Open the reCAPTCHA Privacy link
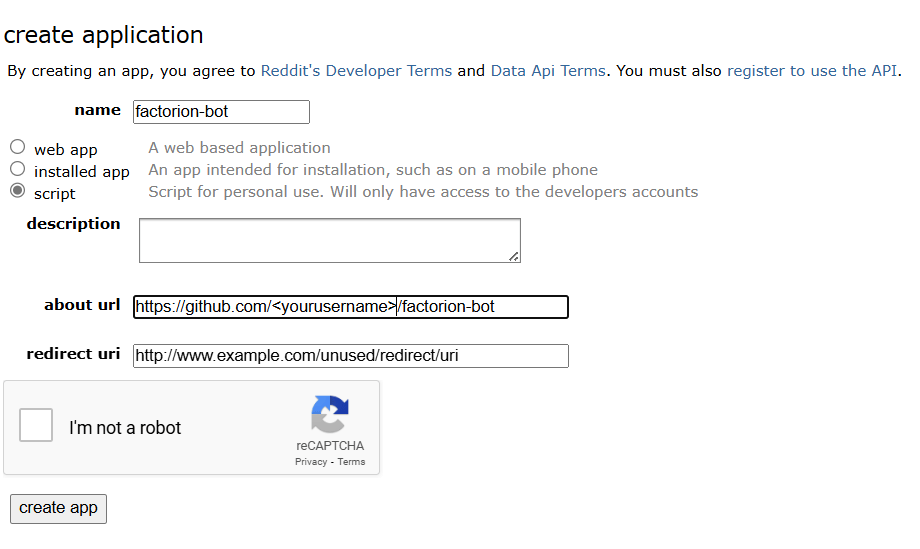Viewport: 920px width, 549px height. pos(310,462)
